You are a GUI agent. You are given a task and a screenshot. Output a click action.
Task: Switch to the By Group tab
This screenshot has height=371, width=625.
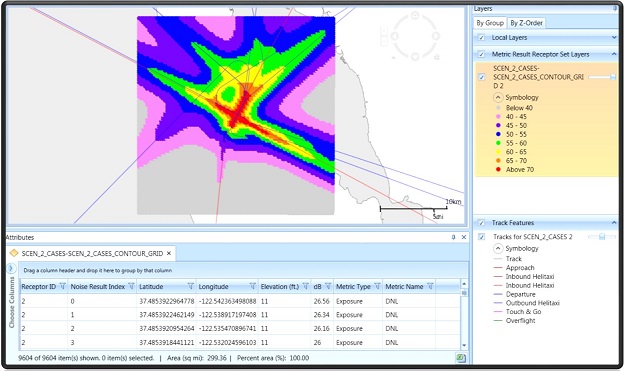(490, 23)
